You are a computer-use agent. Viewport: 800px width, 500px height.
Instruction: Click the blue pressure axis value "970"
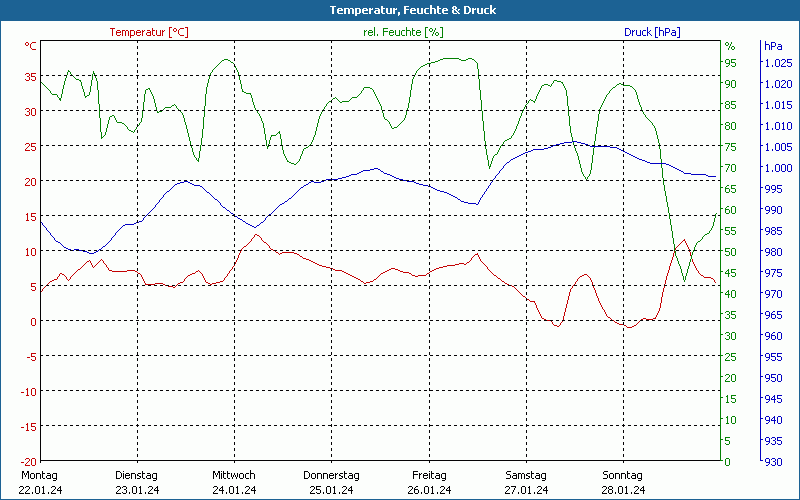[x=773, y=294]
